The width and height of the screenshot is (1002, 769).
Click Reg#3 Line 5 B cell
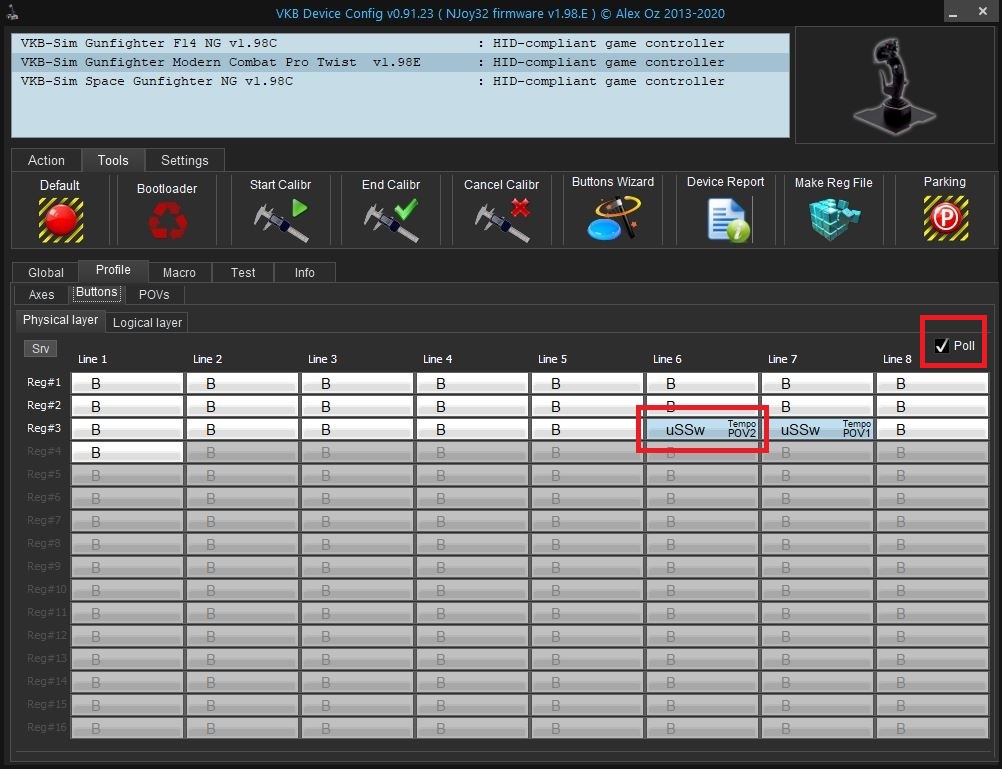(x=587, y=429)
